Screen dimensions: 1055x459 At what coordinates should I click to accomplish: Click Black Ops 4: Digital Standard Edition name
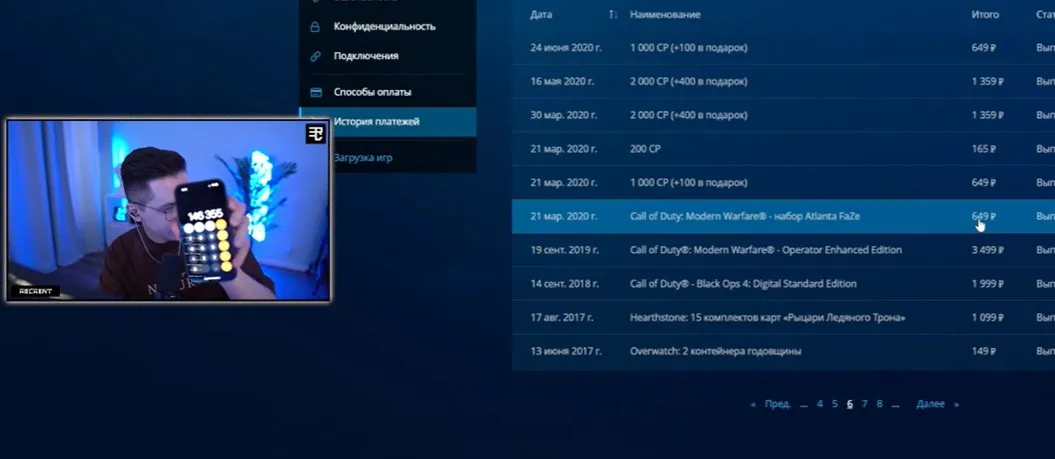click(x=743, y=283)
